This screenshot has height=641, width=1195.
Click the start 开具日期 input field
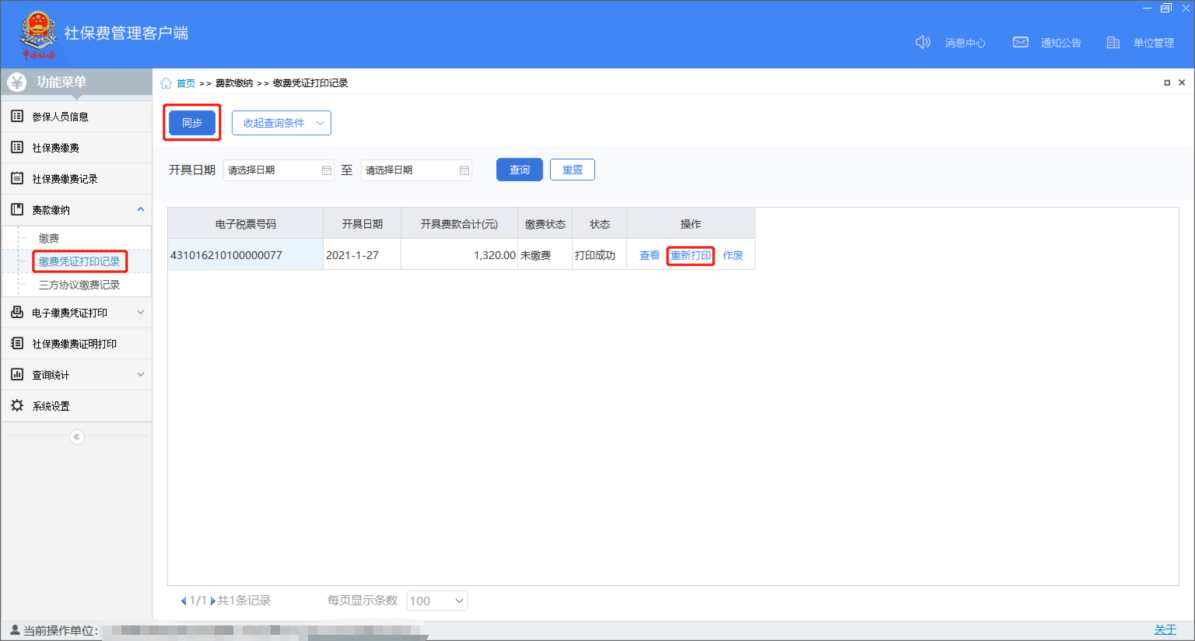(270, 170)
